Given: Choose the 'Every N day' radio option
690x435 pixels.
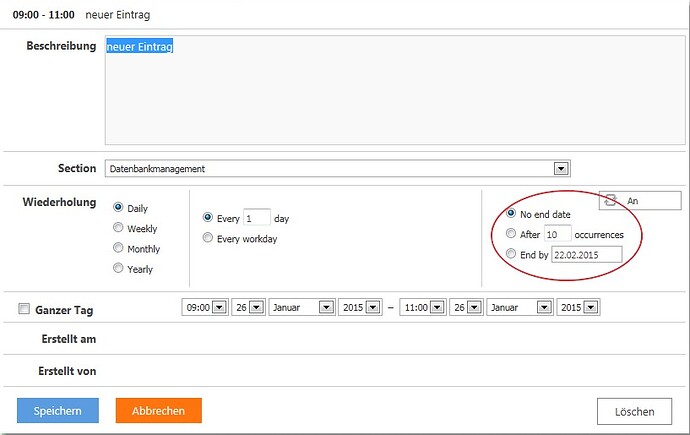Looking at the screenshot, I should 207,217.
